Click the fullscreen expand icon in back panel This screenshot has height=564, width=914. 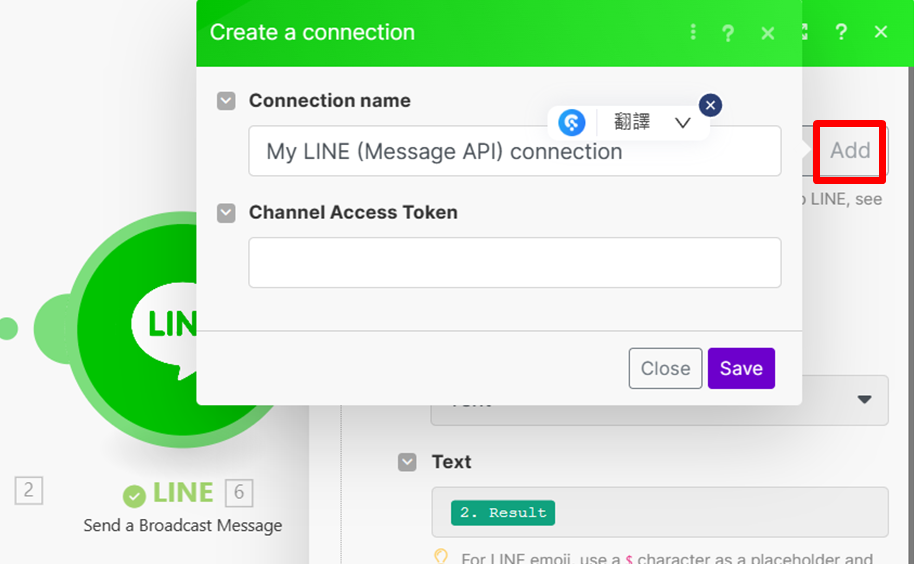click(x=805, y=32)
